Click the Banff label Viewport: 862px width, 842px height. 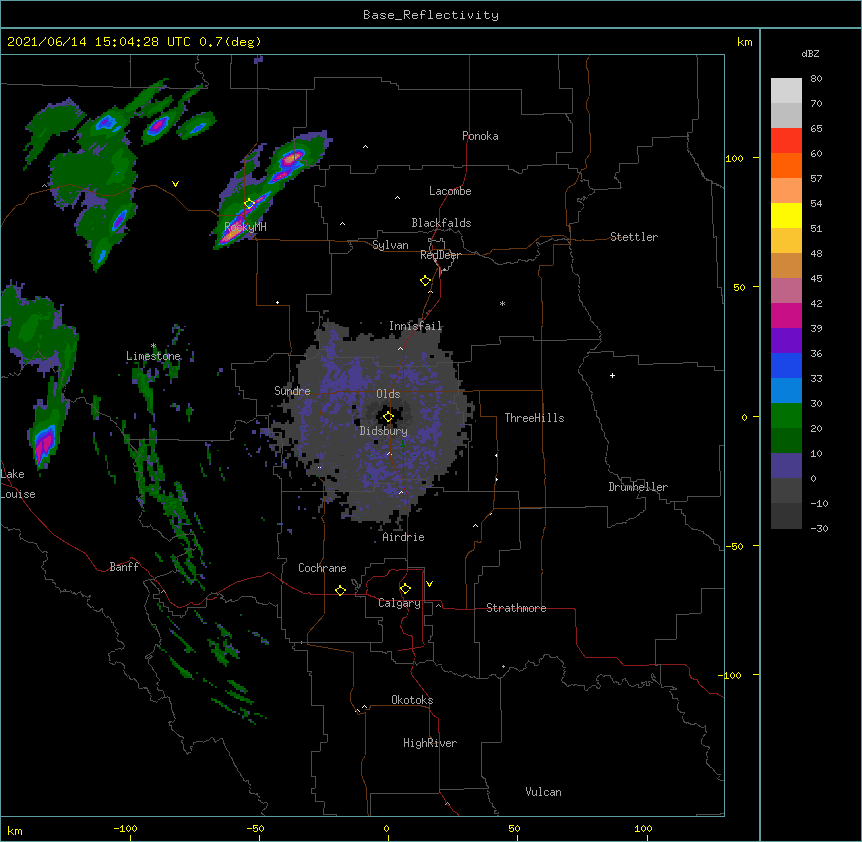124,567
